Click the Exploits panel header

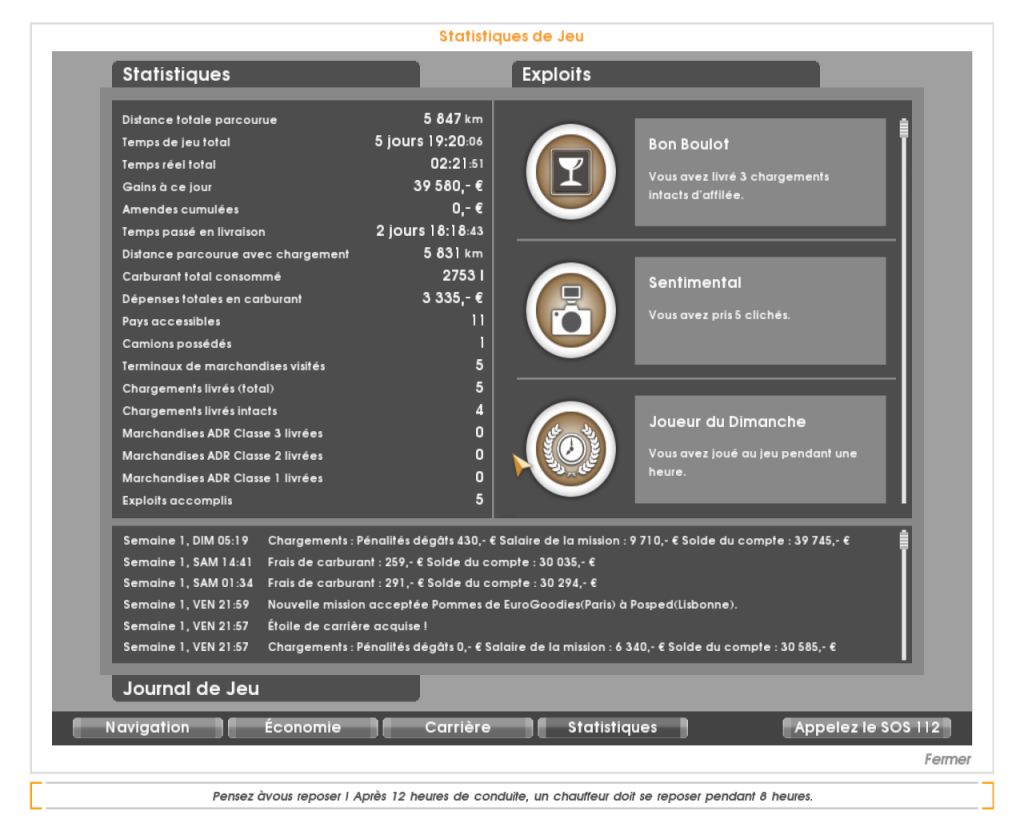665,74
